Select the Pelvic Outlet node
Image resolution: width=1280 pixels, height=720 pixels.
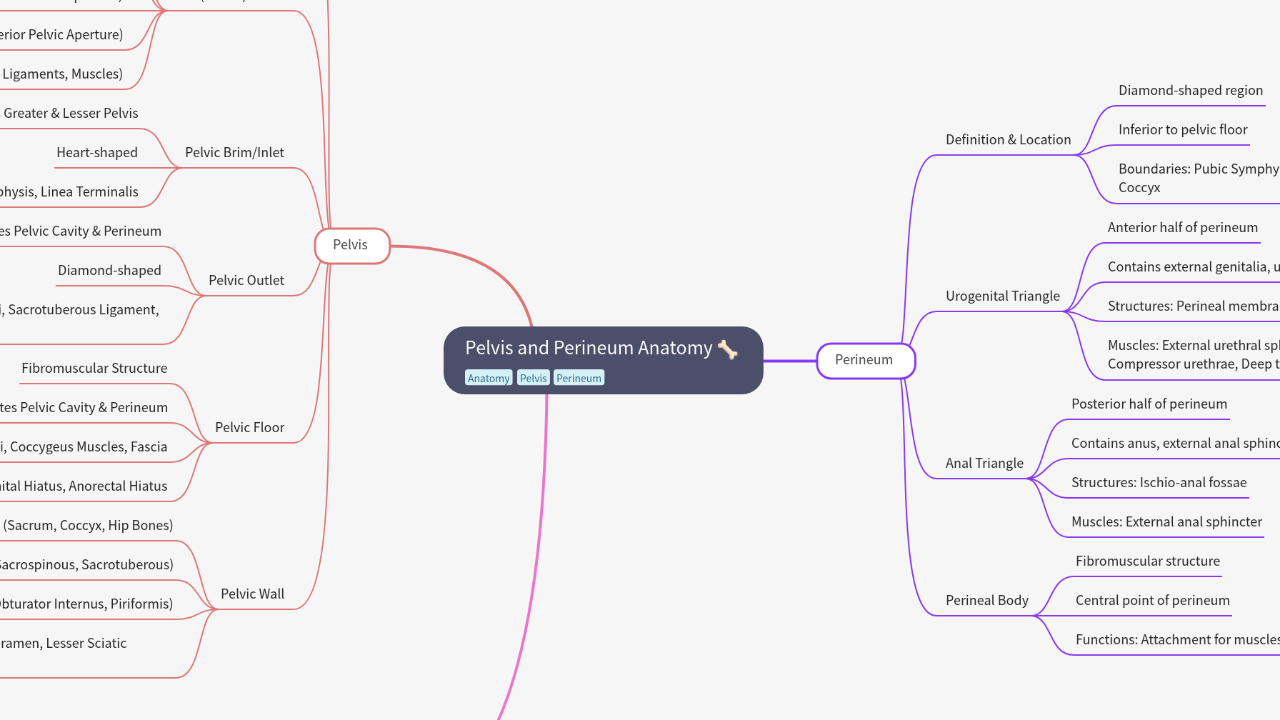click(246, 281)
